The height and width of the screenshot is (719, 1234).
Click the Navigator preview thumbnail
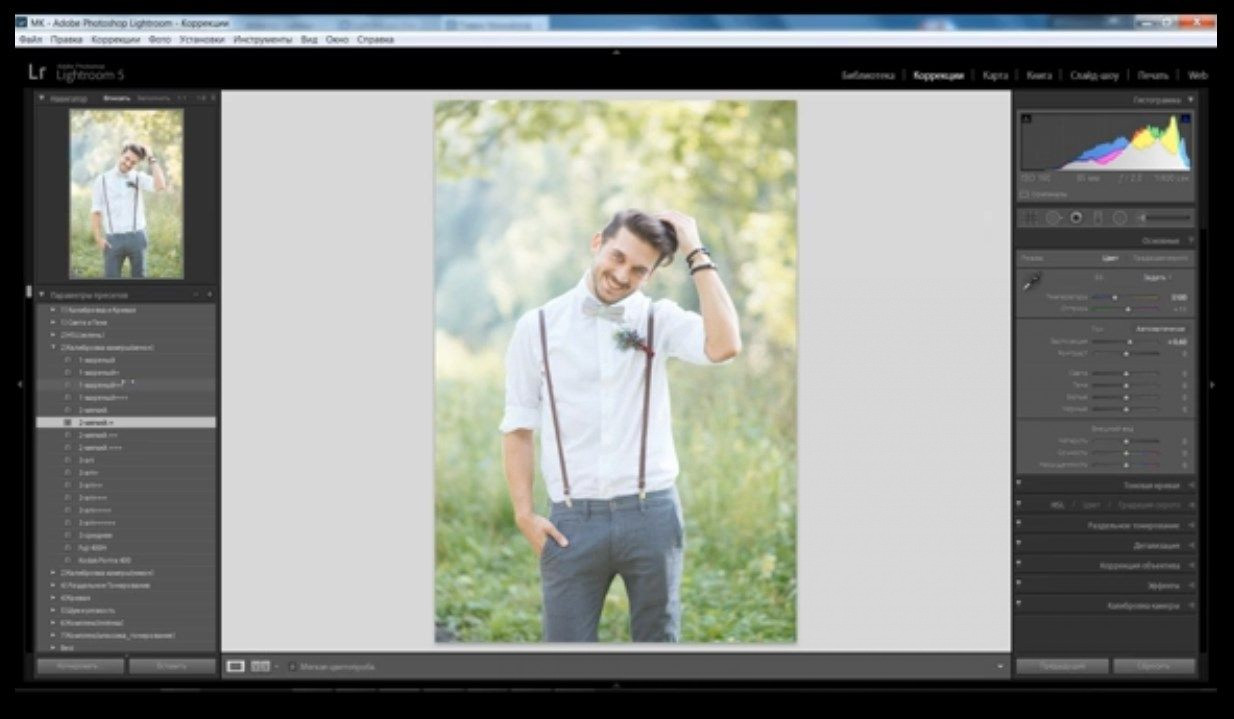(126, 193)
